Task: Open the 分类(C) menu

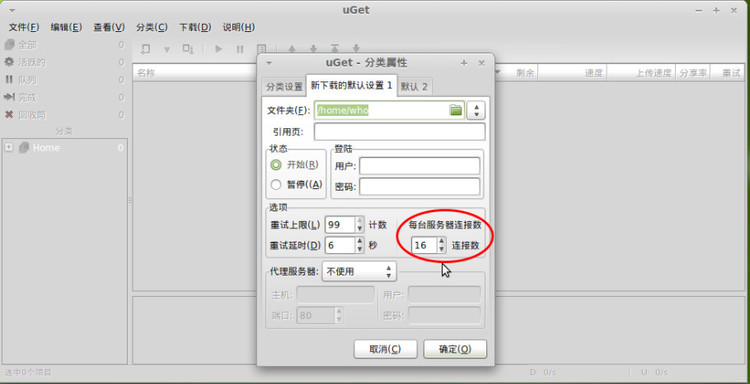Action: pos(152,27)
